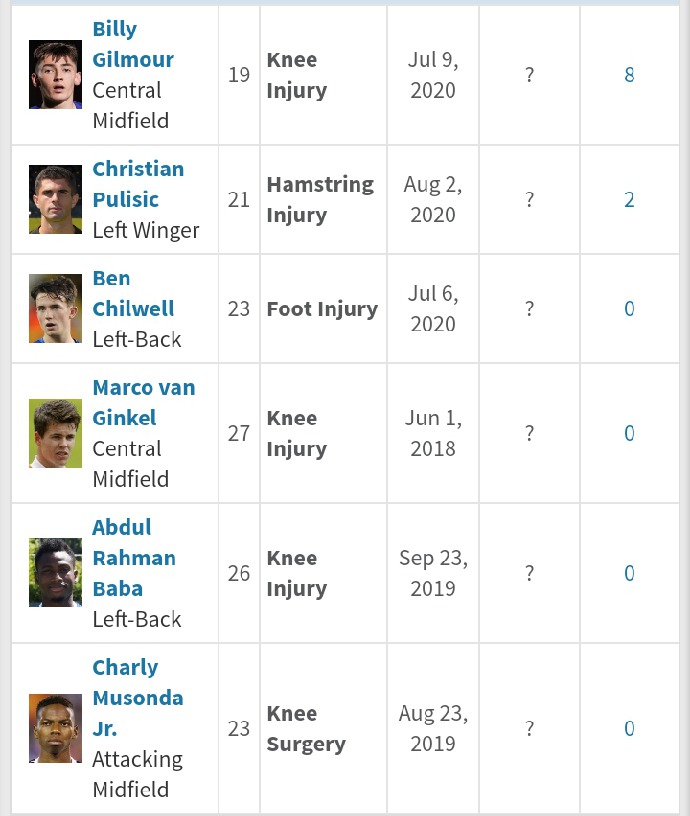Open Ben Chilwell's player photo
This screenshot has height=816, width=690.
[x=55, y=309]
